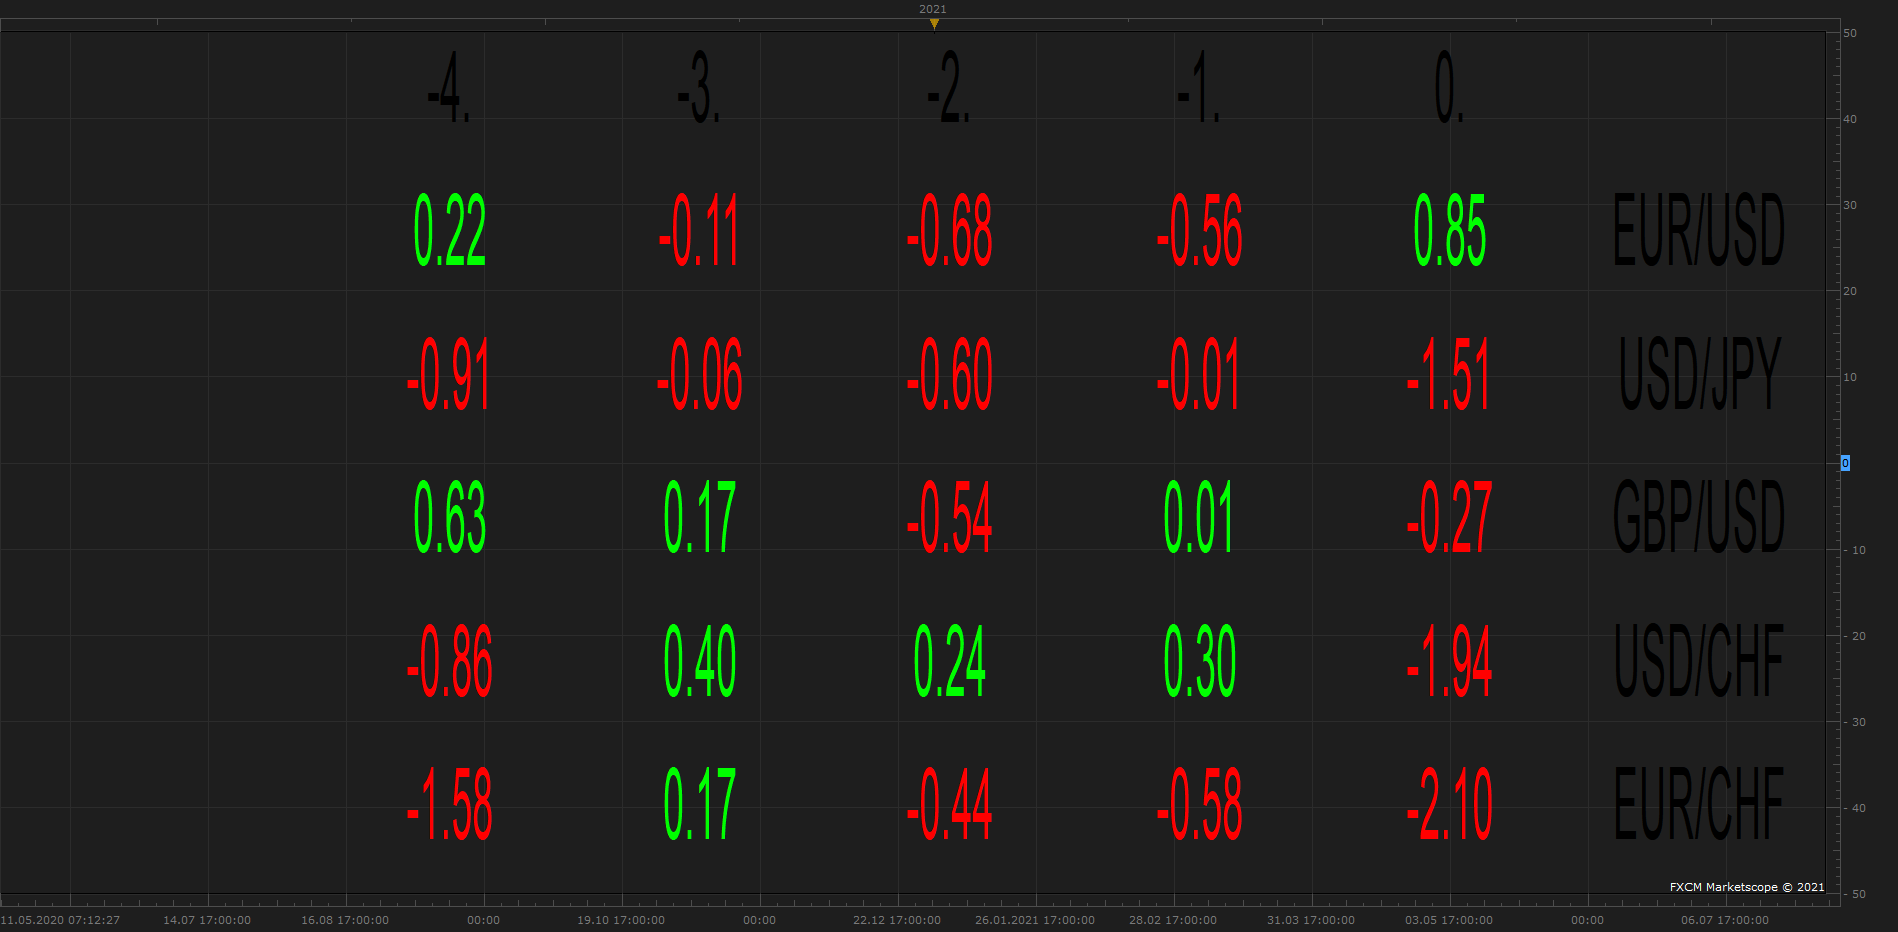Image resolution: width=1898 pixels, height=932 pixels.
Task: Click the 14.07 17:00:00 time axis label
Action: pos(207,920)
